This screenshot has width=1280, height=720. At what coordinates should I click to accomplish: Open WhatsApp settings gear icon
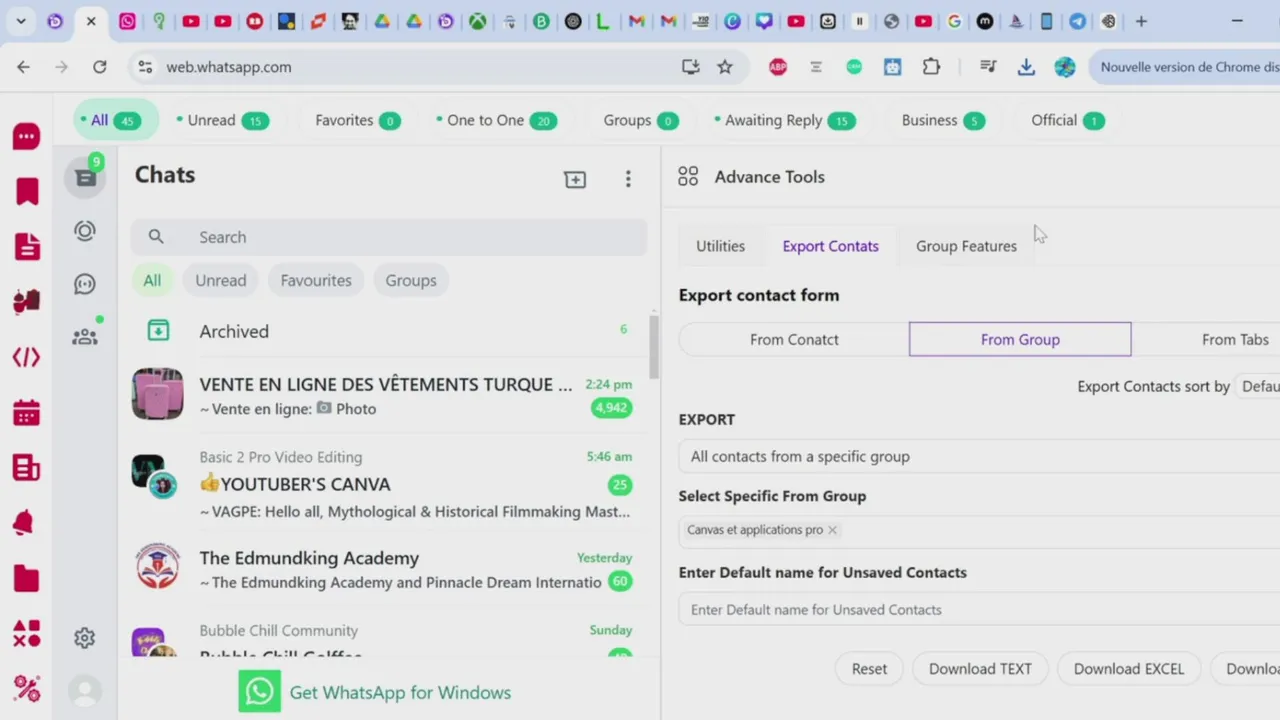(x=85, y=638)
